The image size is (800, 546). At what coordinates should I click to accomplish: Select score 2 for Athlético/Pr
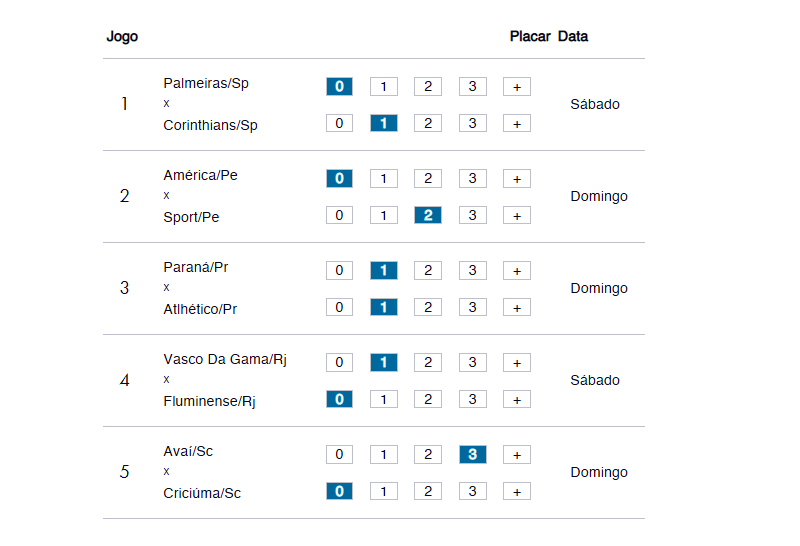point(428,307)
